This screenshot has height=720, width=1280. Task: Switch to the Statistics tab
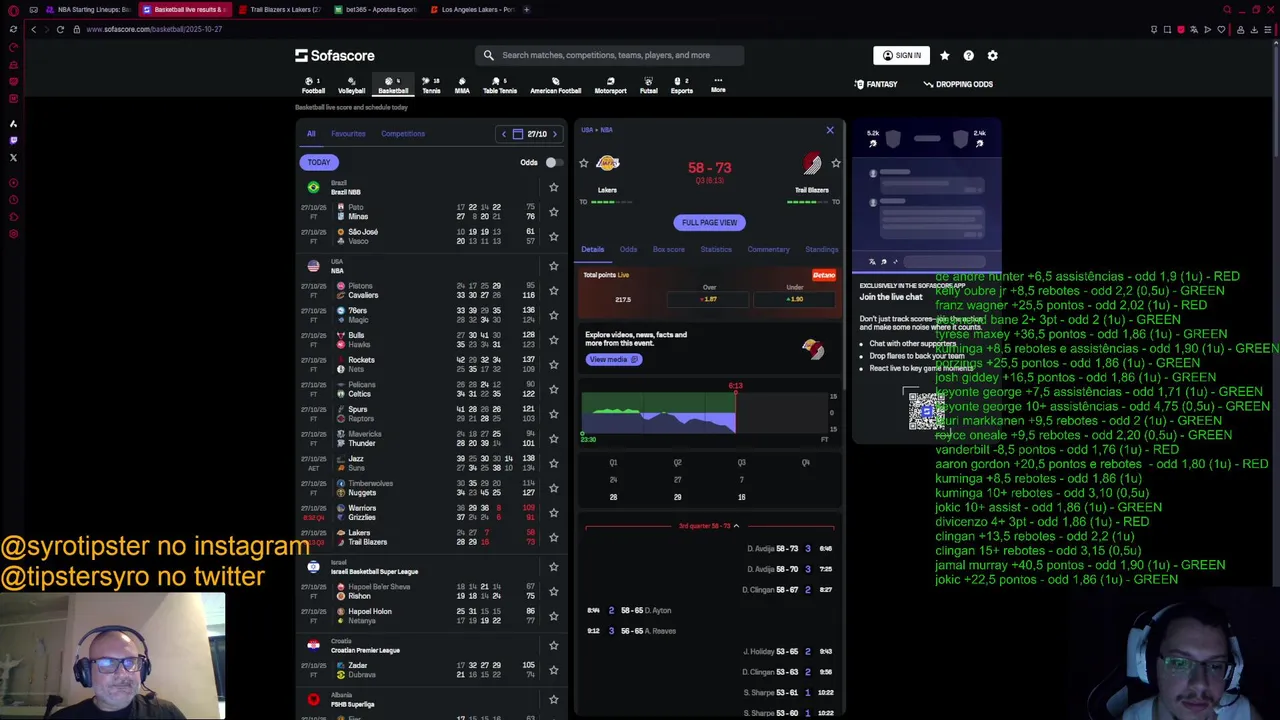(716, 250)
